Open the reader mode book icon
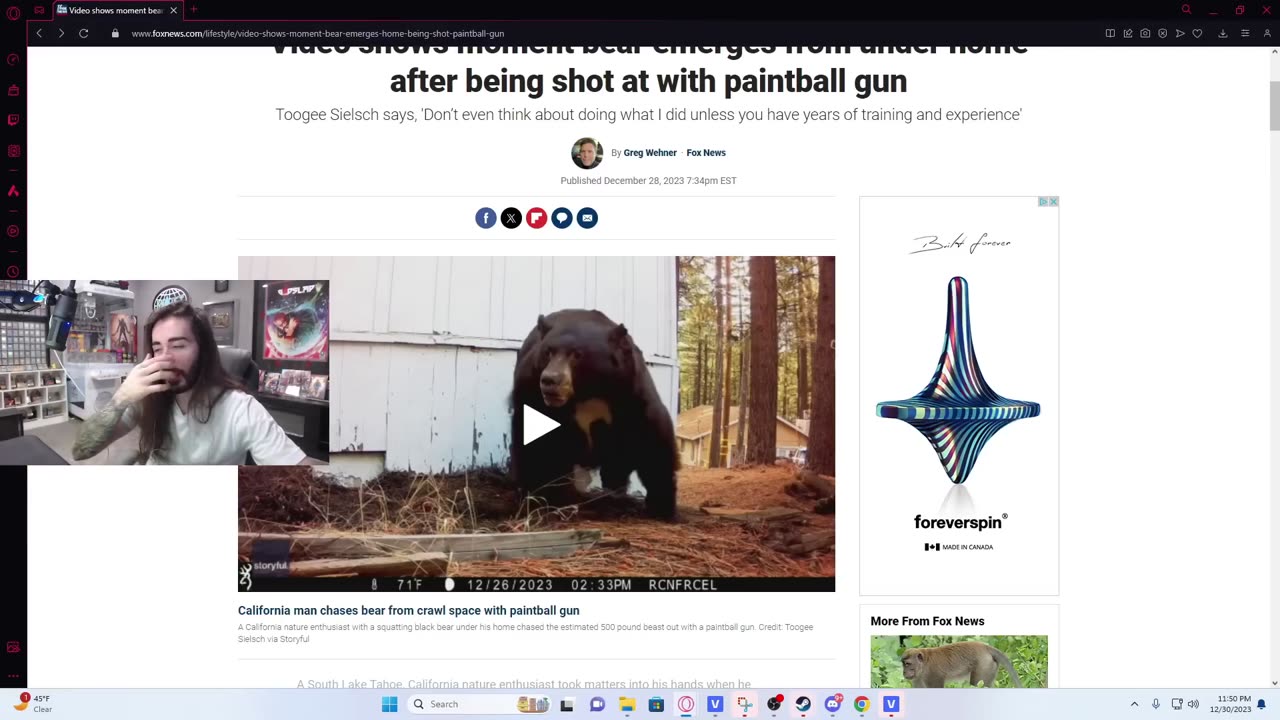The image size is (1280, 720). tap(1110, 33)
